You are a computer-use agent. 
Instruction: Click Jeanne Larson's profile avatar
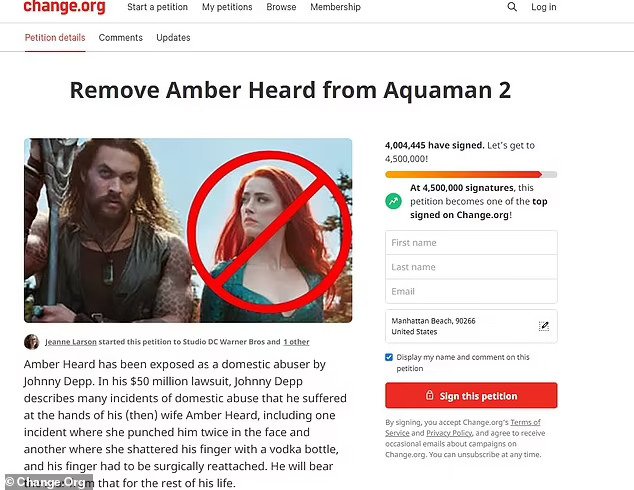(x=32, y=342)
